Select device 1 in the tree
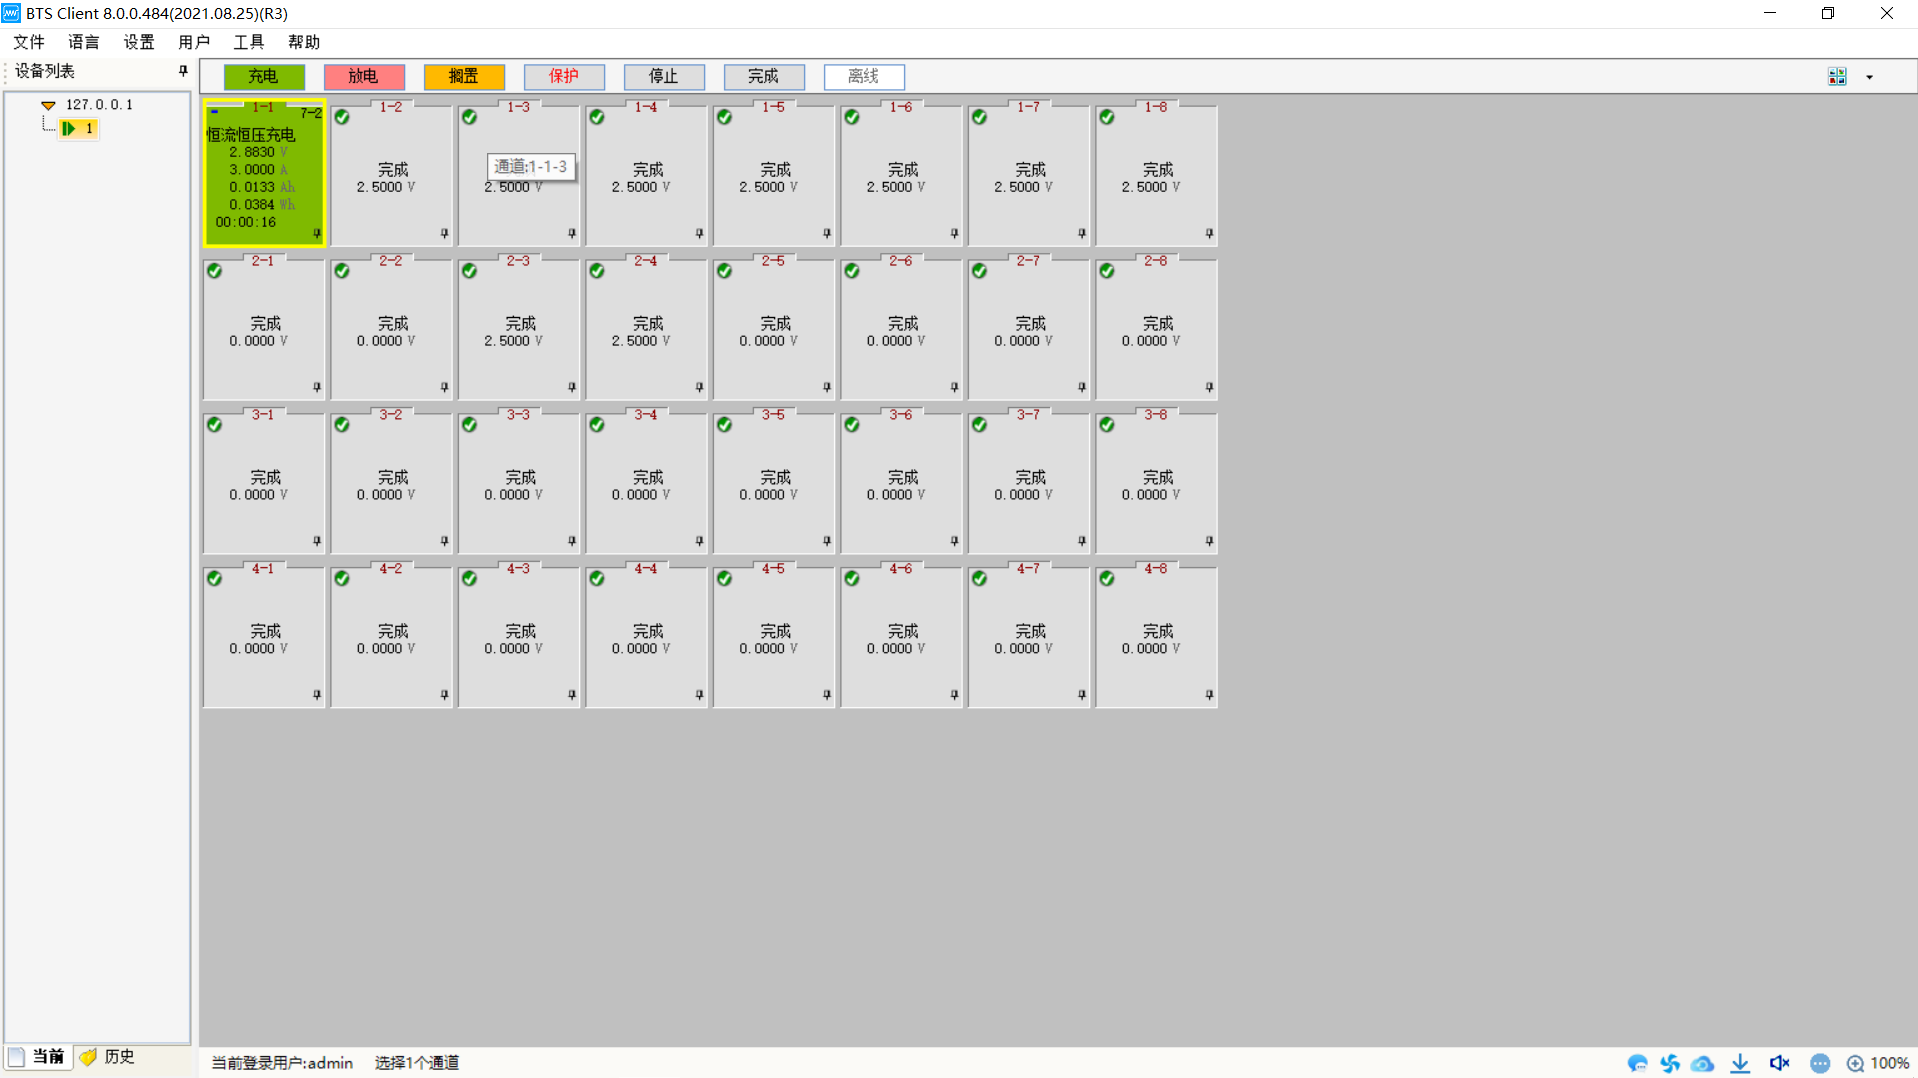Viewport: 1918px width, 1078px height. coord(79,128)
